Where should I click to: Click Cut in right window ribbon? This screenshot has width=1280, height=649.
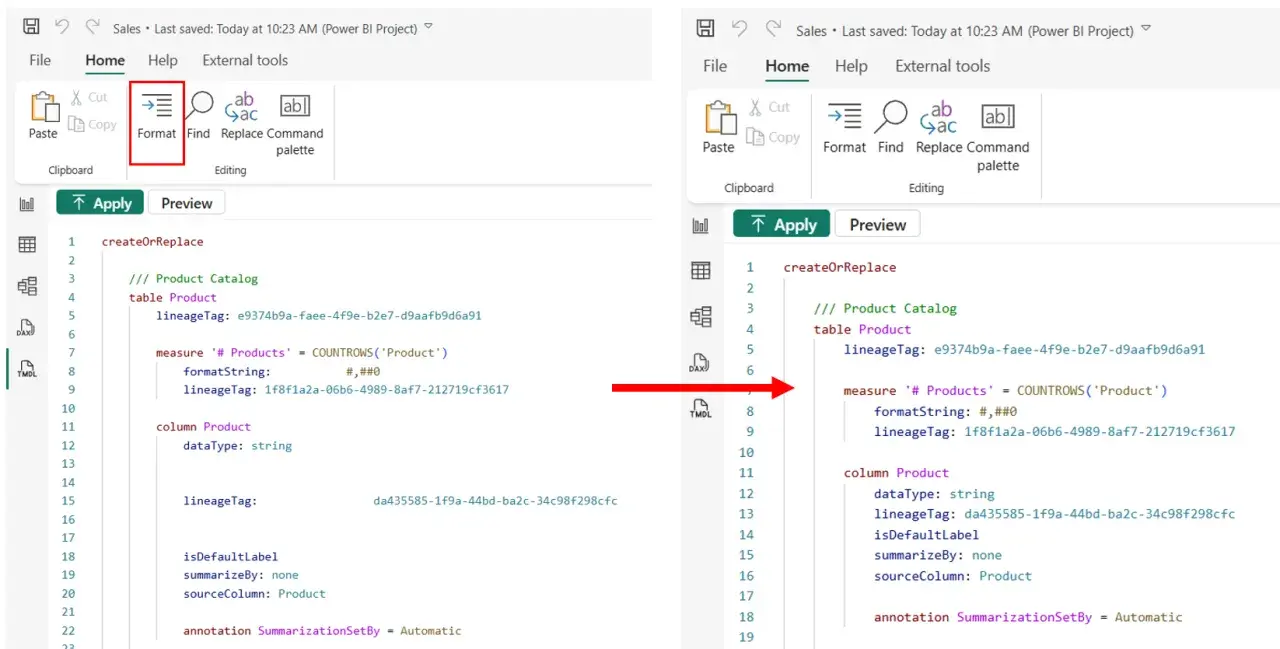[x=768, y=107]
